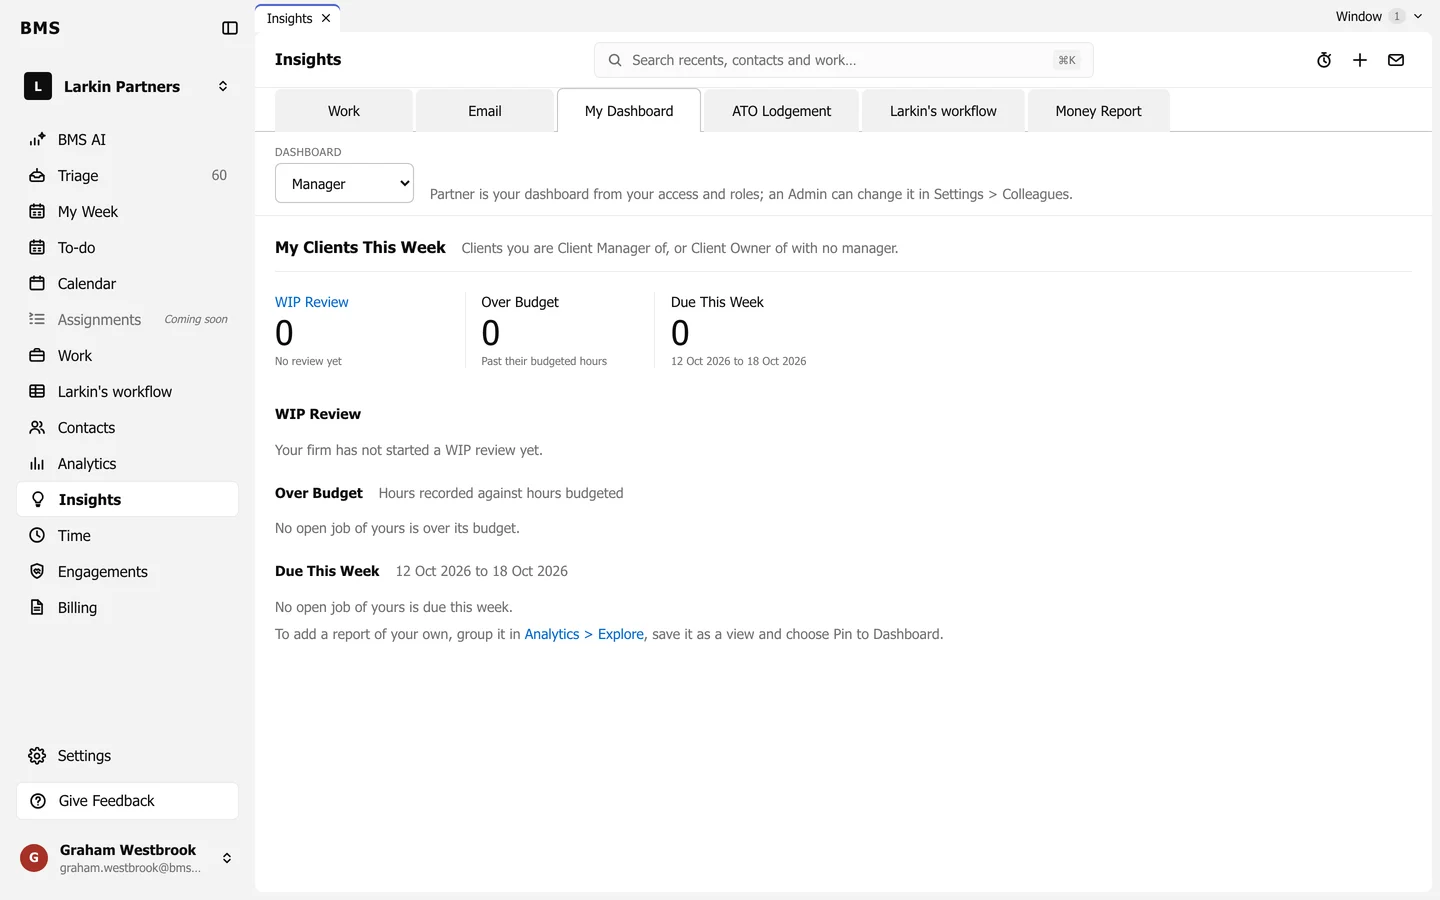Expand the Graham Westbrook account menu

point(127,858)
